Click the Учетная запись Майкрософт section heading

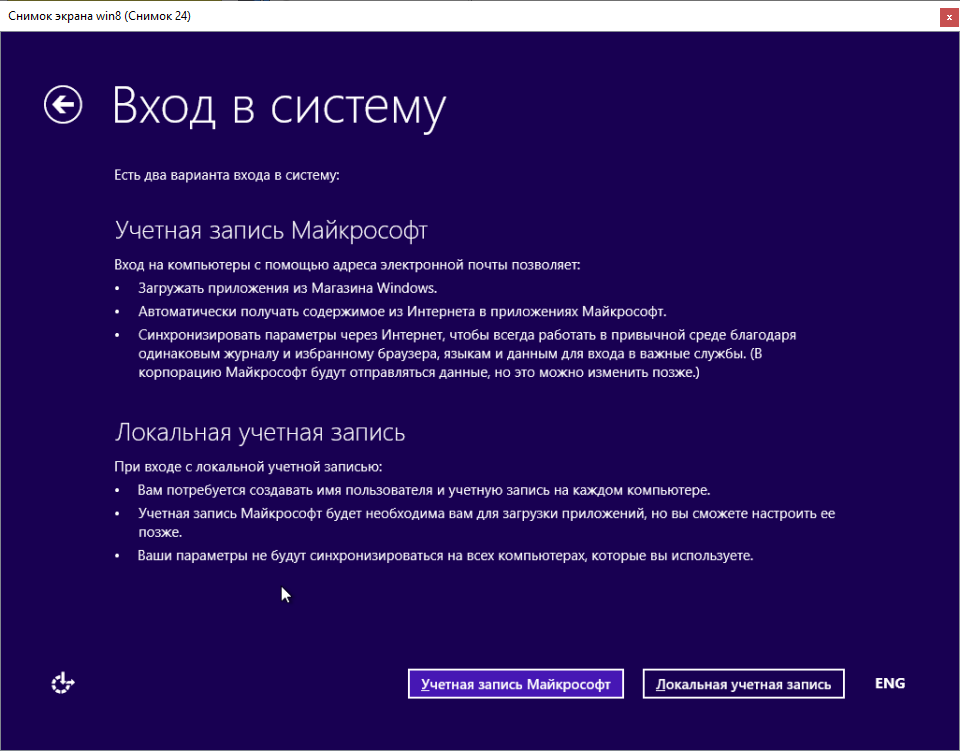tap(271, 231)
